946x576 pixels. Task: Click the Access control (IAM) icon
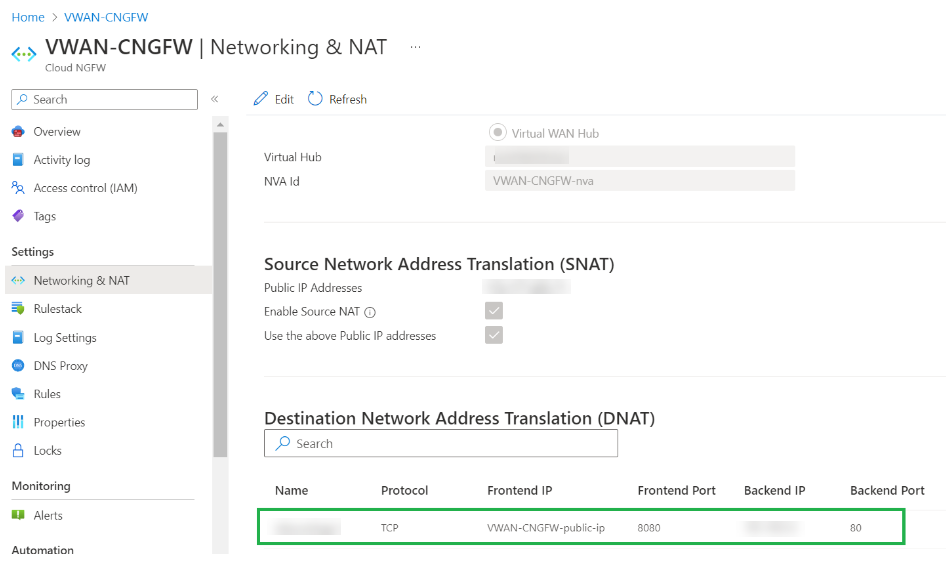pyautogui.click(x=18, y=188)
